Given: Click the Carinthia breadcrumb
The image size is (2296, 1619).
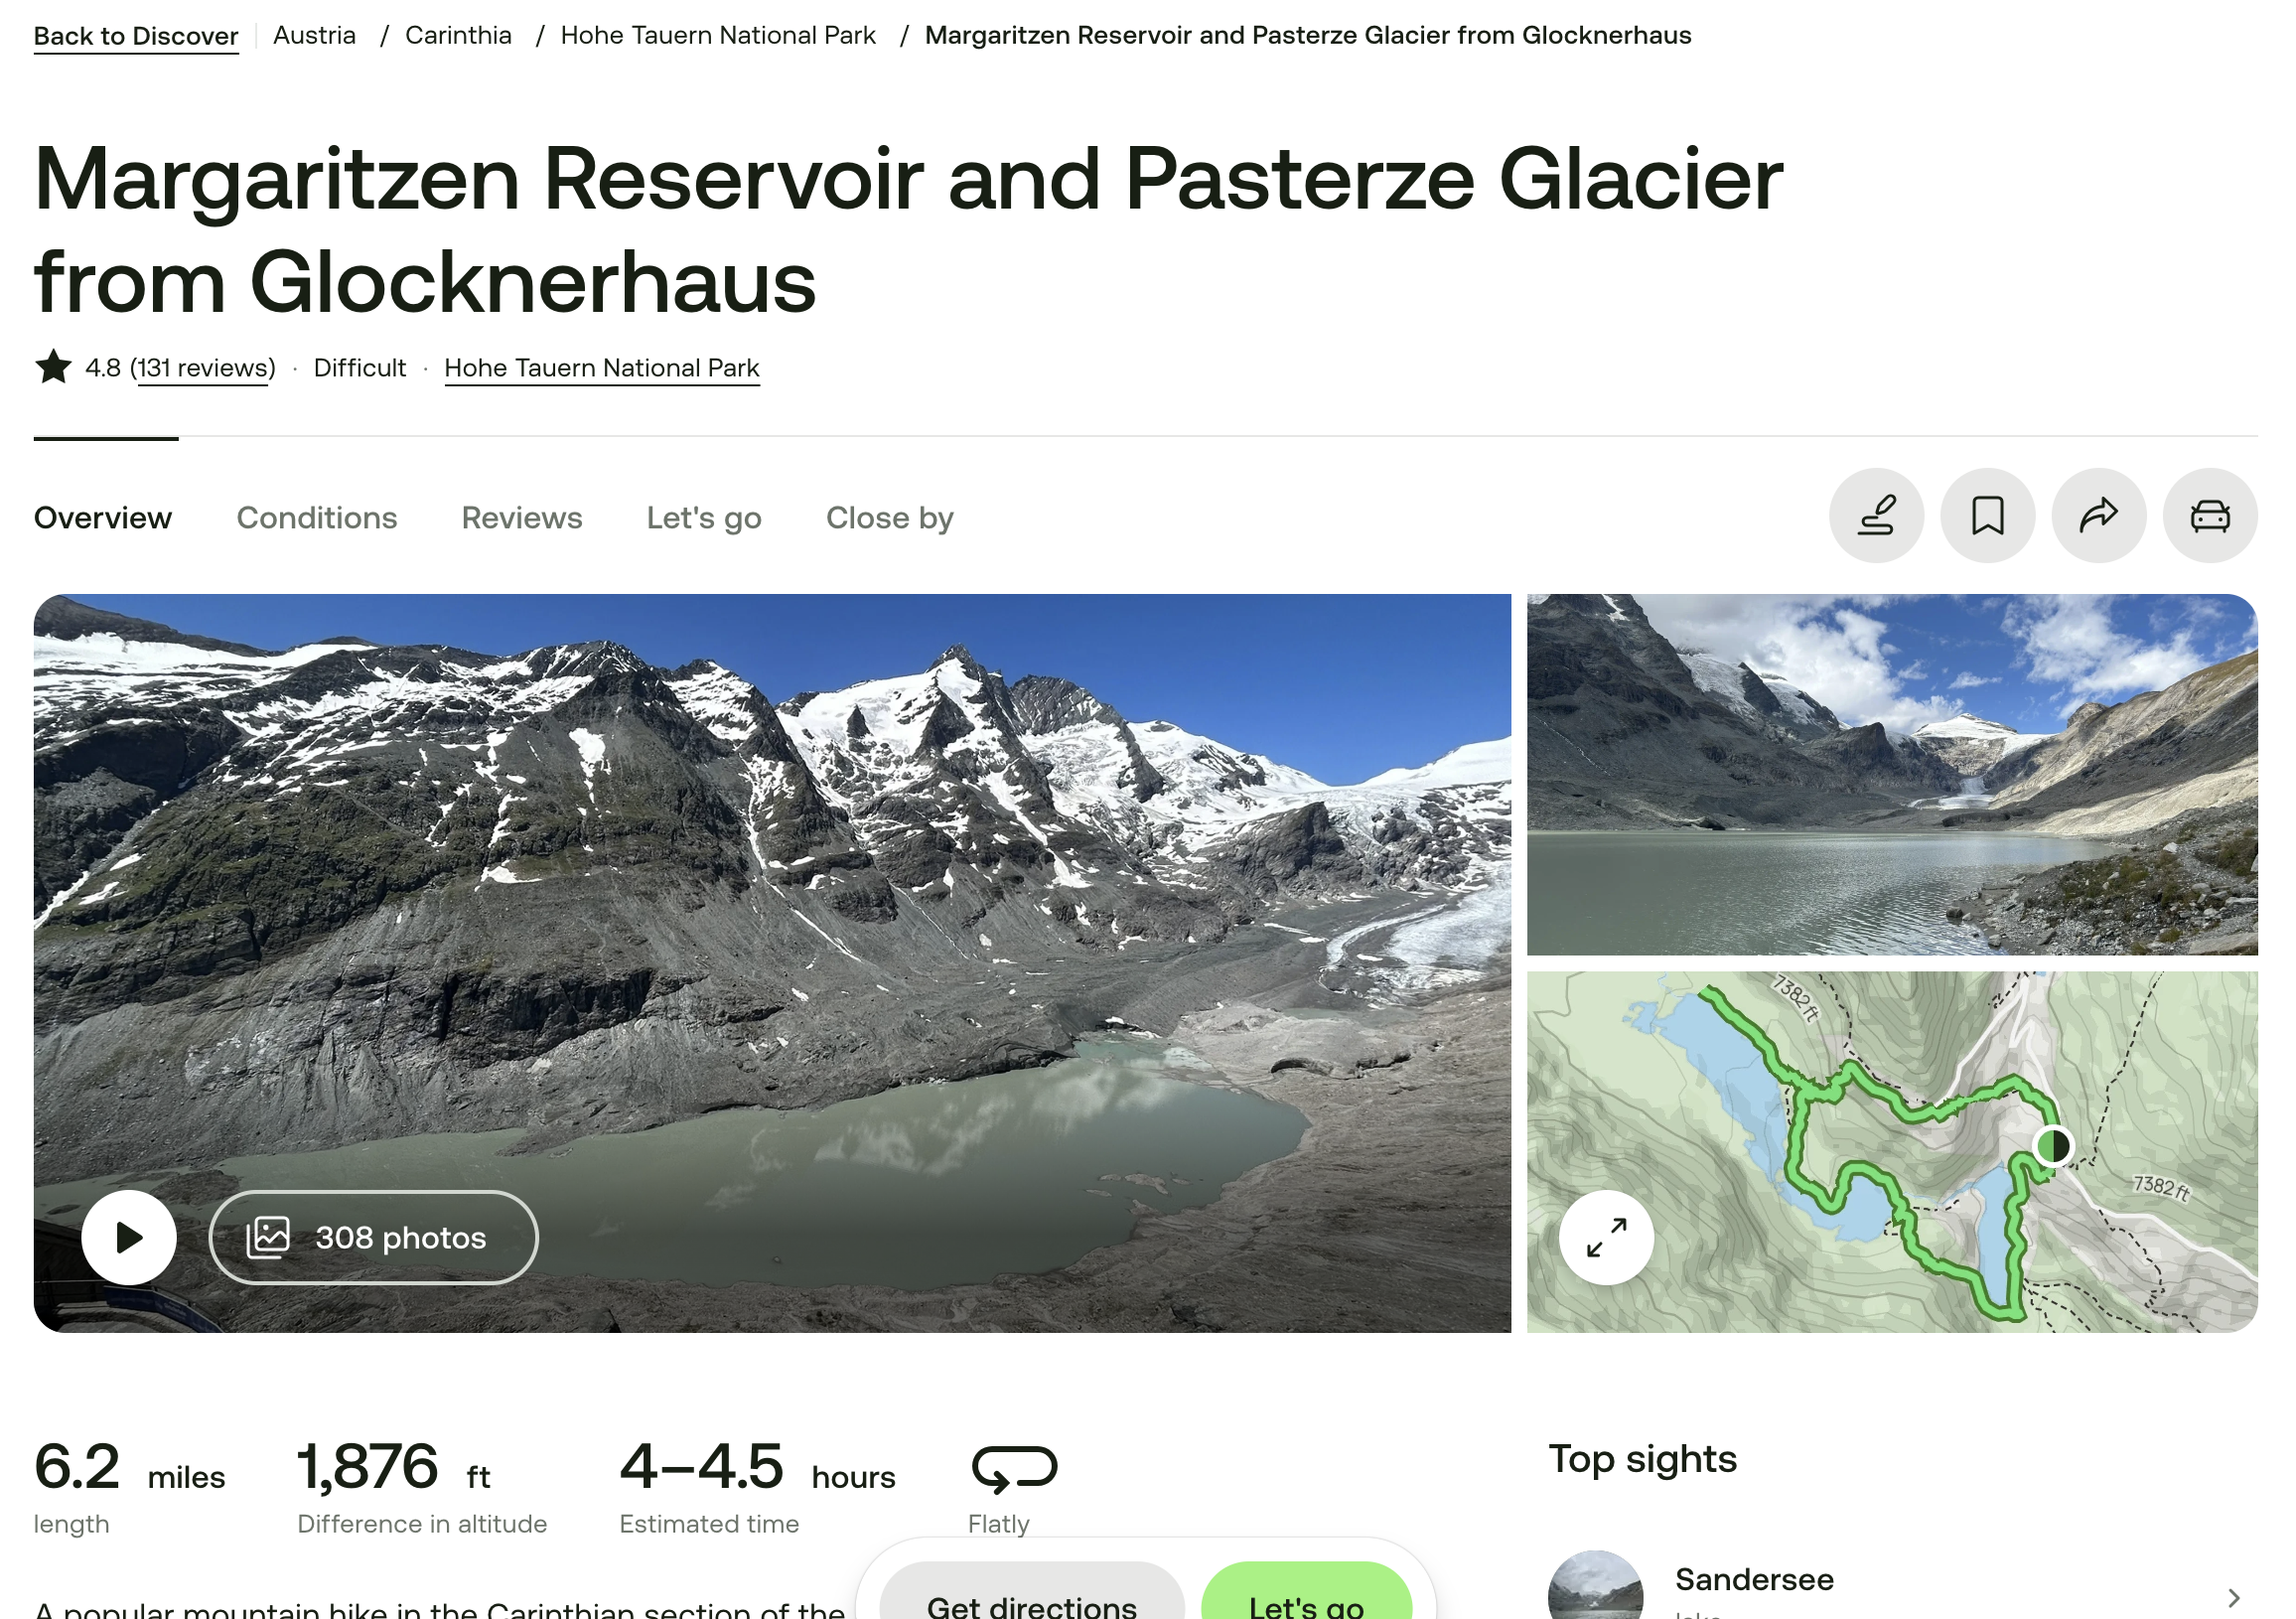Looking at the screenshot, I should click(458, 35).
